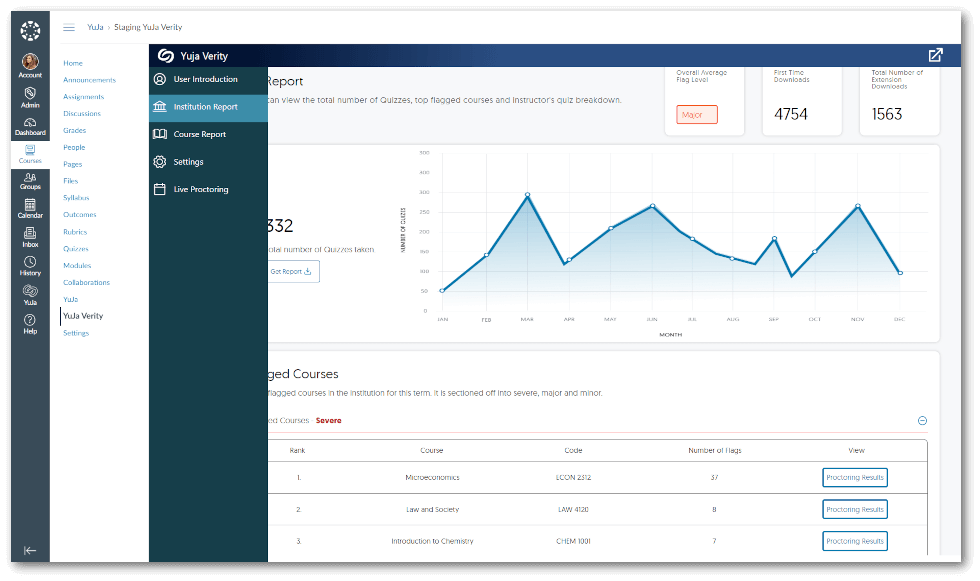Toggle the course navigation hamburger menu
This screenshot has height=581, width=980.
69,27
